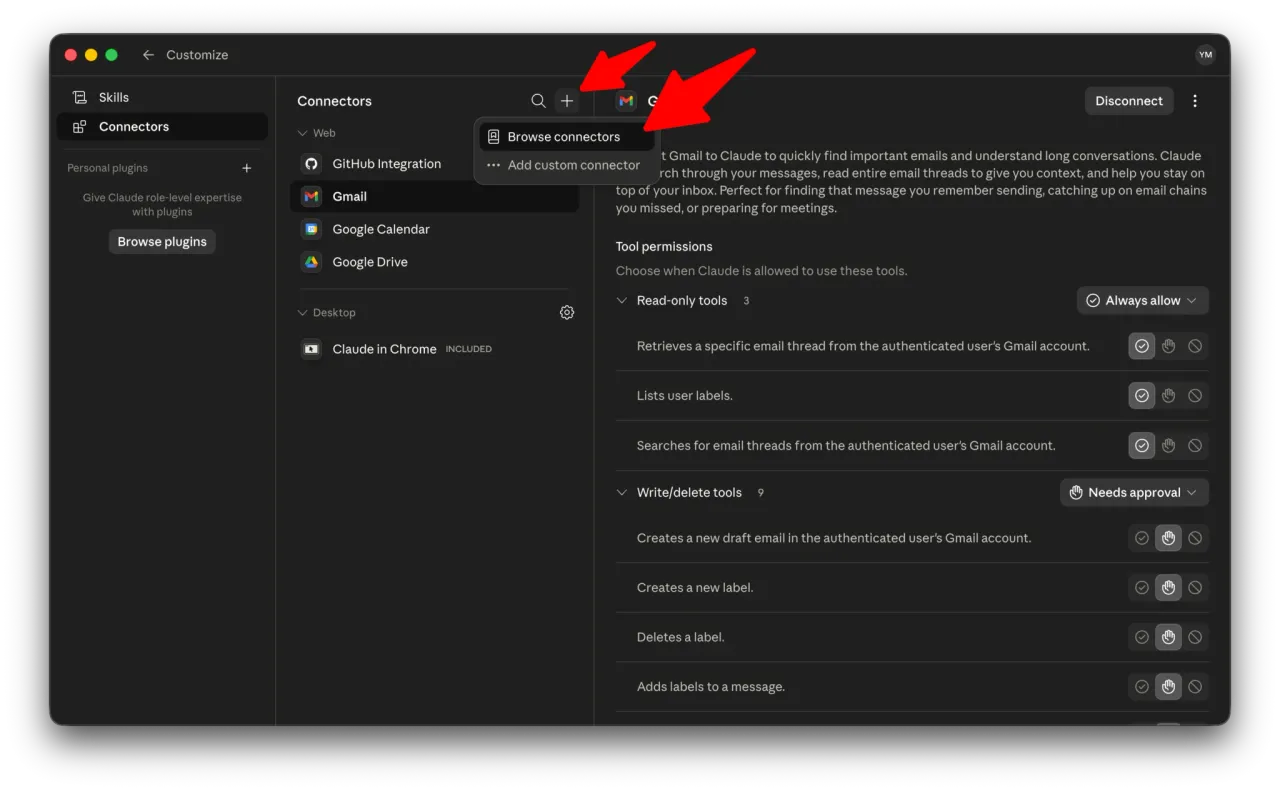Open the GitHub Integration connector

(434, 164)
